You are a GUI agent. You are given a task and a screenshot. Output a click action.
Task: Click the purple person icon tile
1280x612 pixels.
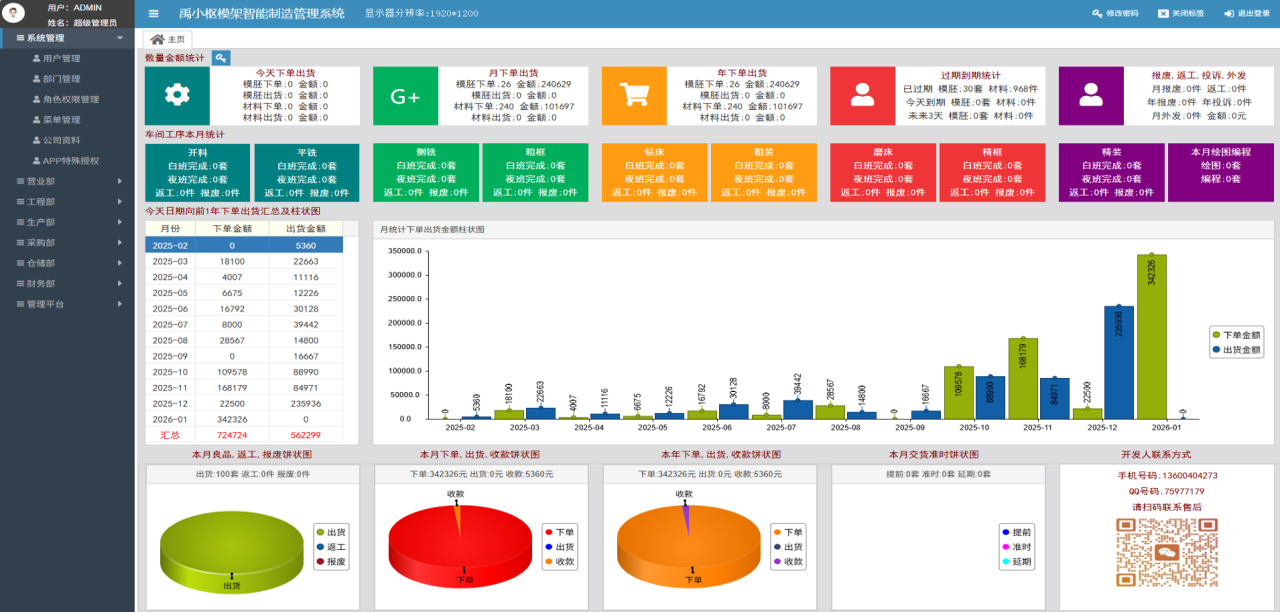pos(1090,96)
